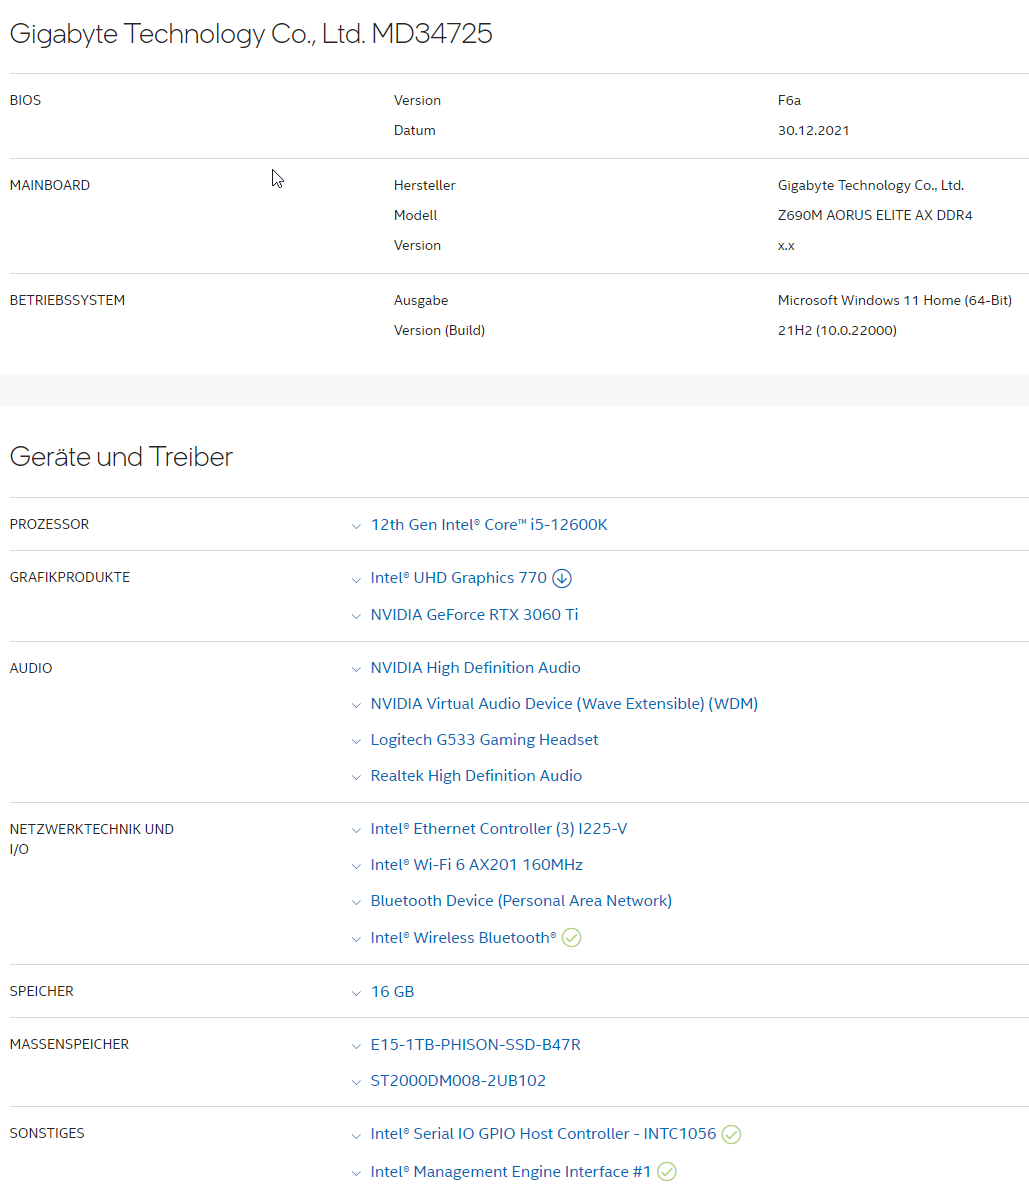Expand chevron for 16 GB memory

[x=356, y=993]
